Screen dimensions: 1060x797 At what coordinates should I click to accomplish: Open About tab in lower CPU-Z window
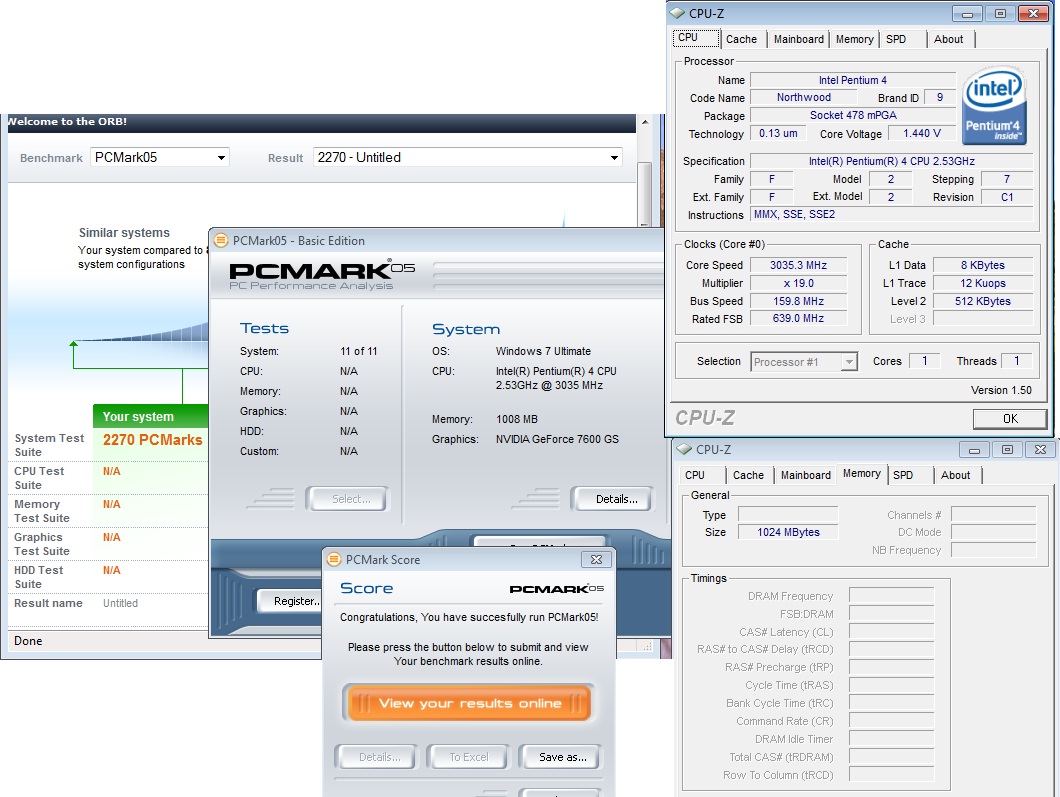[x=955, y=475]
